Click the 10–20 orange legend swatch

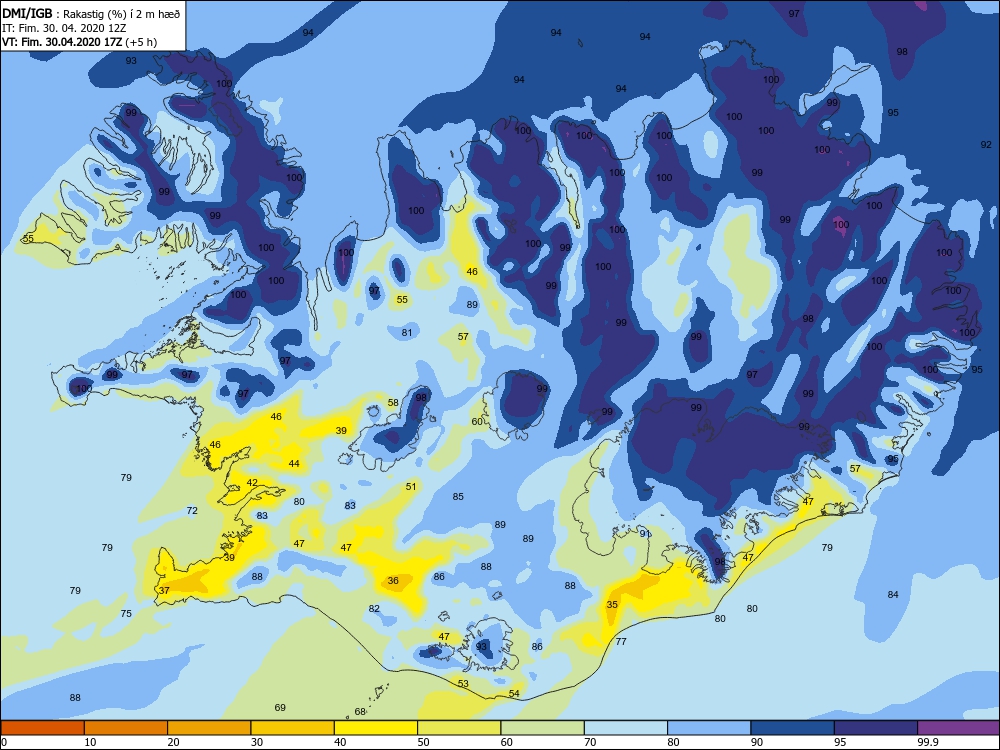click(126, 728)
